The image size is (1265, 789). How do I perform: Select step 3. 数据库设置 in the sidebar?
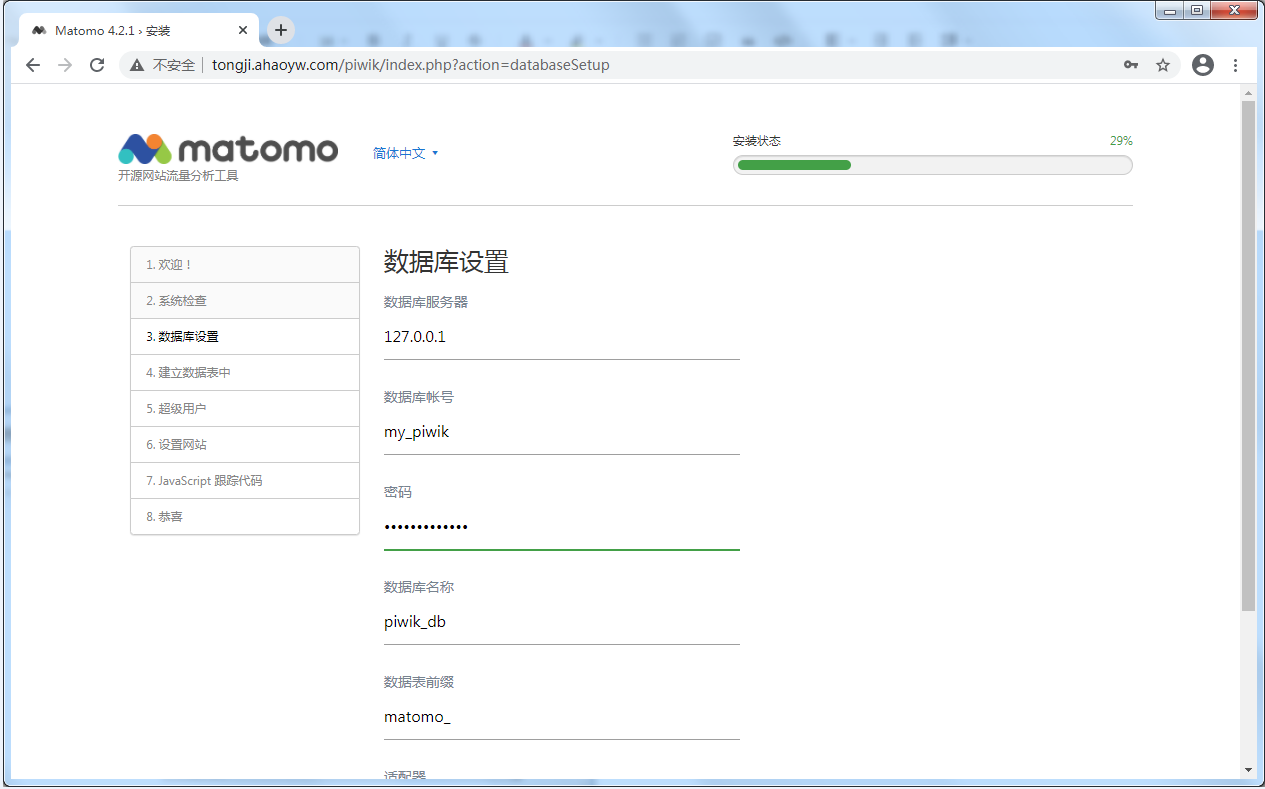(245, 337)
